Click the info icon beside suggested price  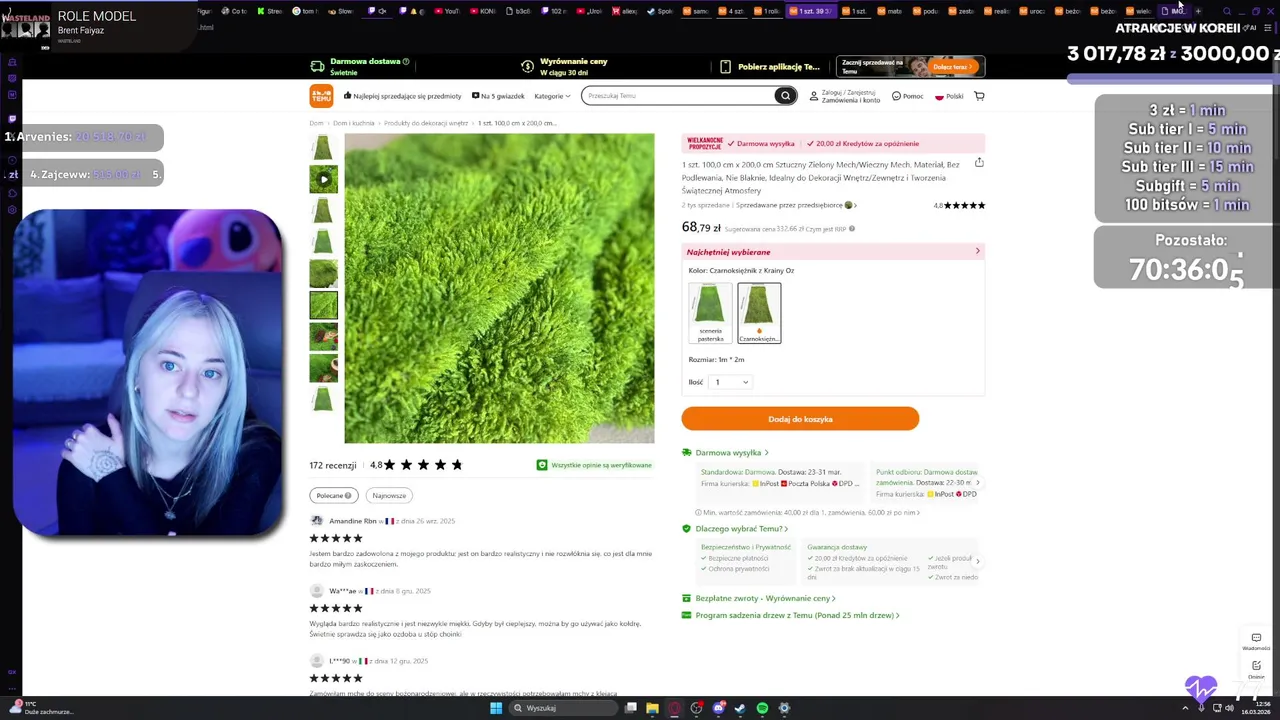(x=851, y=229)
